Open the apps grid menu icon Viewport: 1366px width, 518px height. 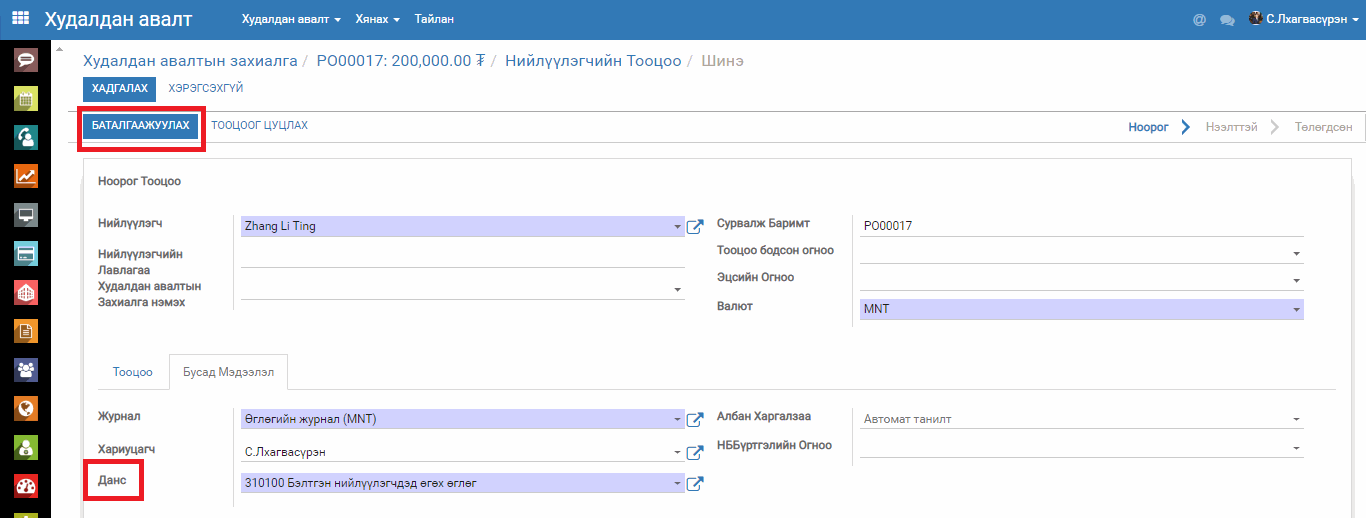point(20,19)
